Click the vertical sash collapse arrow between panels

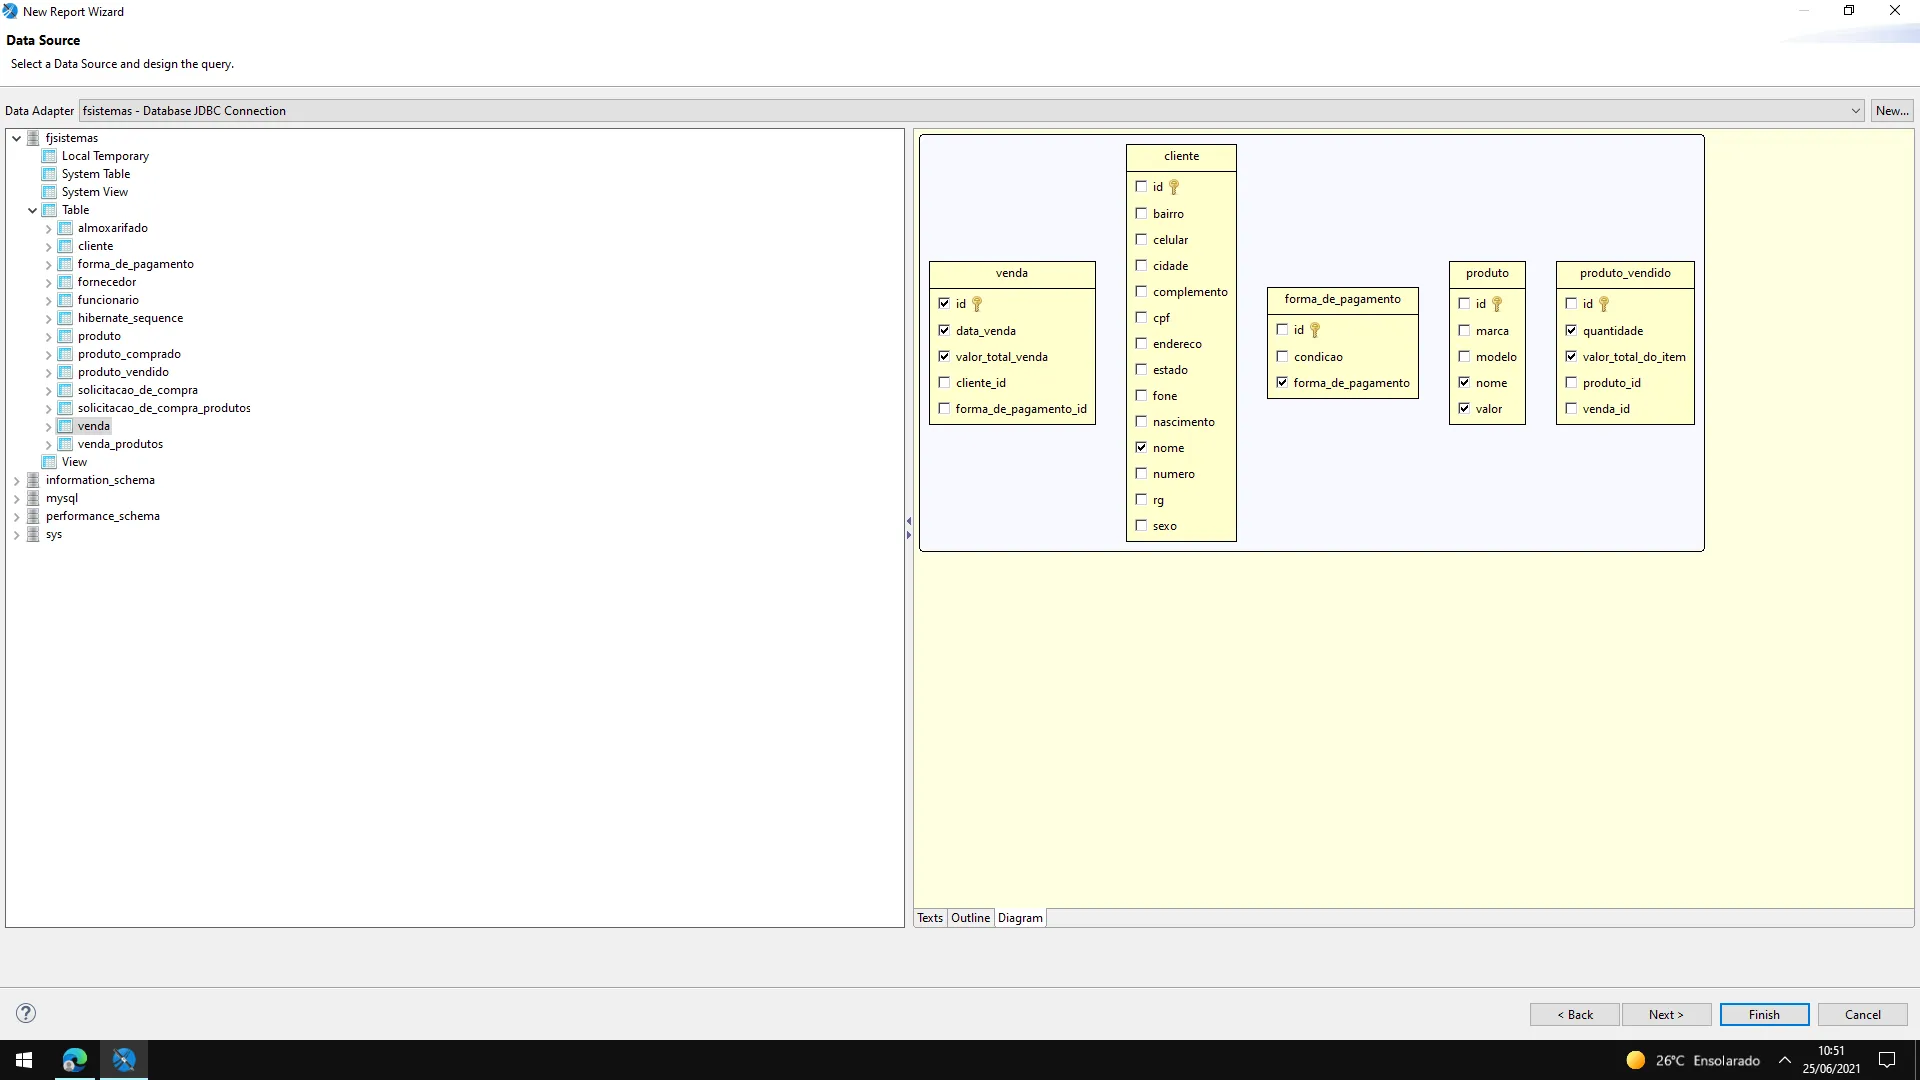pos(908,521)
